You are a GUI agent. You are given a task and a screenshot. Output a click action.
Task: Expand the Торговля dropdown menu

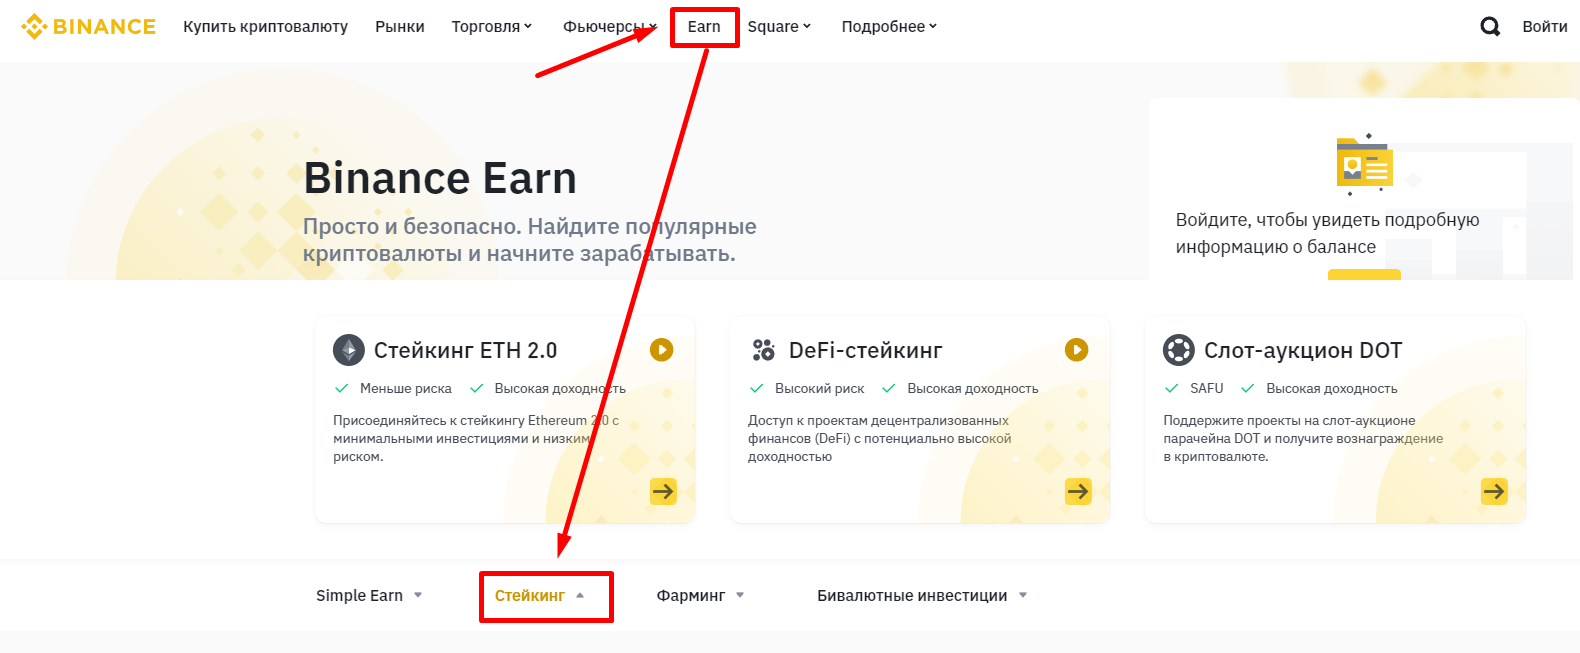tap(491, 27)
